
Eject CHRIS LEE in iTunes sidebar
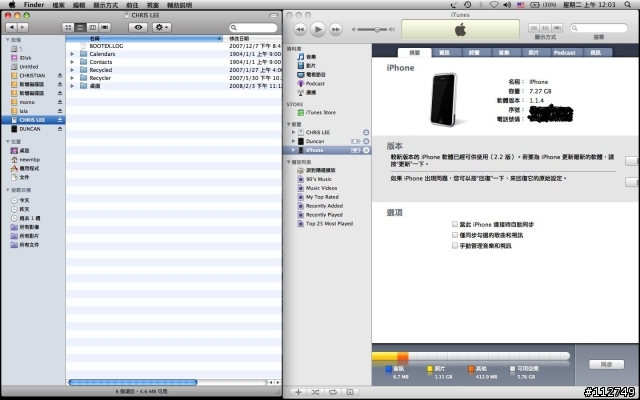pos(366,132)
